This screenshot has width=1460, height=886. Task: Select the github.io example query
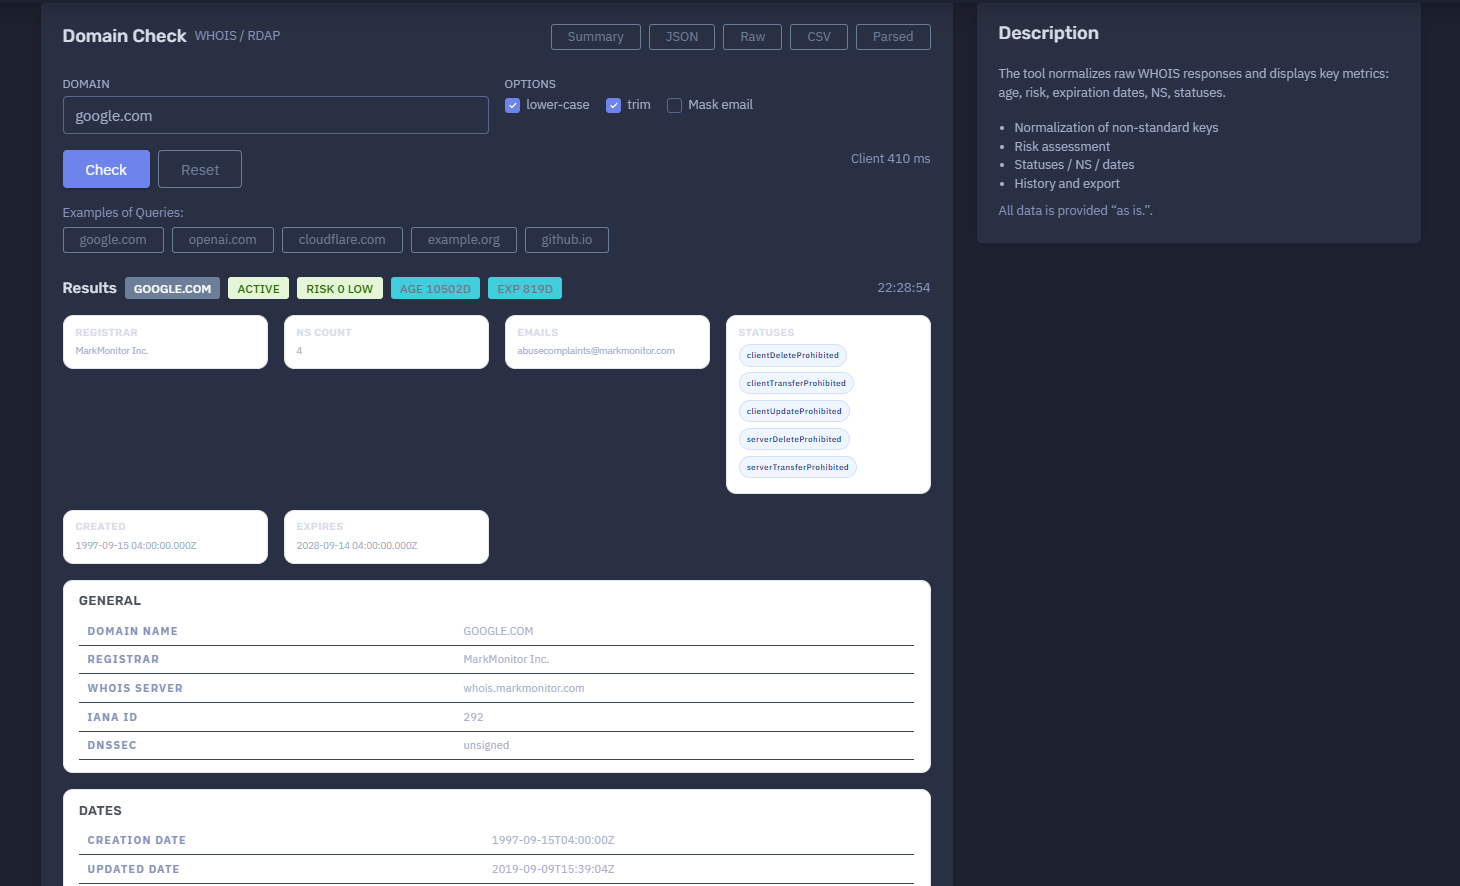567,240
